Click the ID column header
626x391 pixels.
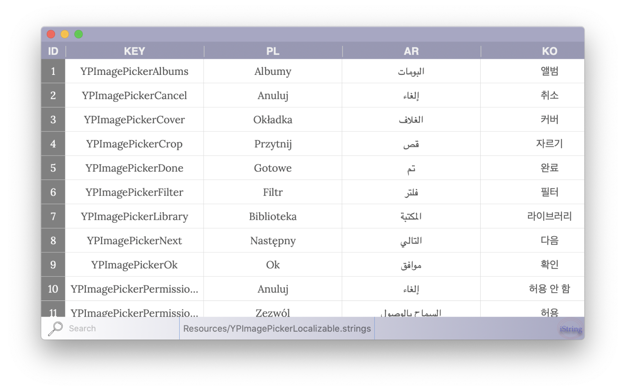coord(53,51)
